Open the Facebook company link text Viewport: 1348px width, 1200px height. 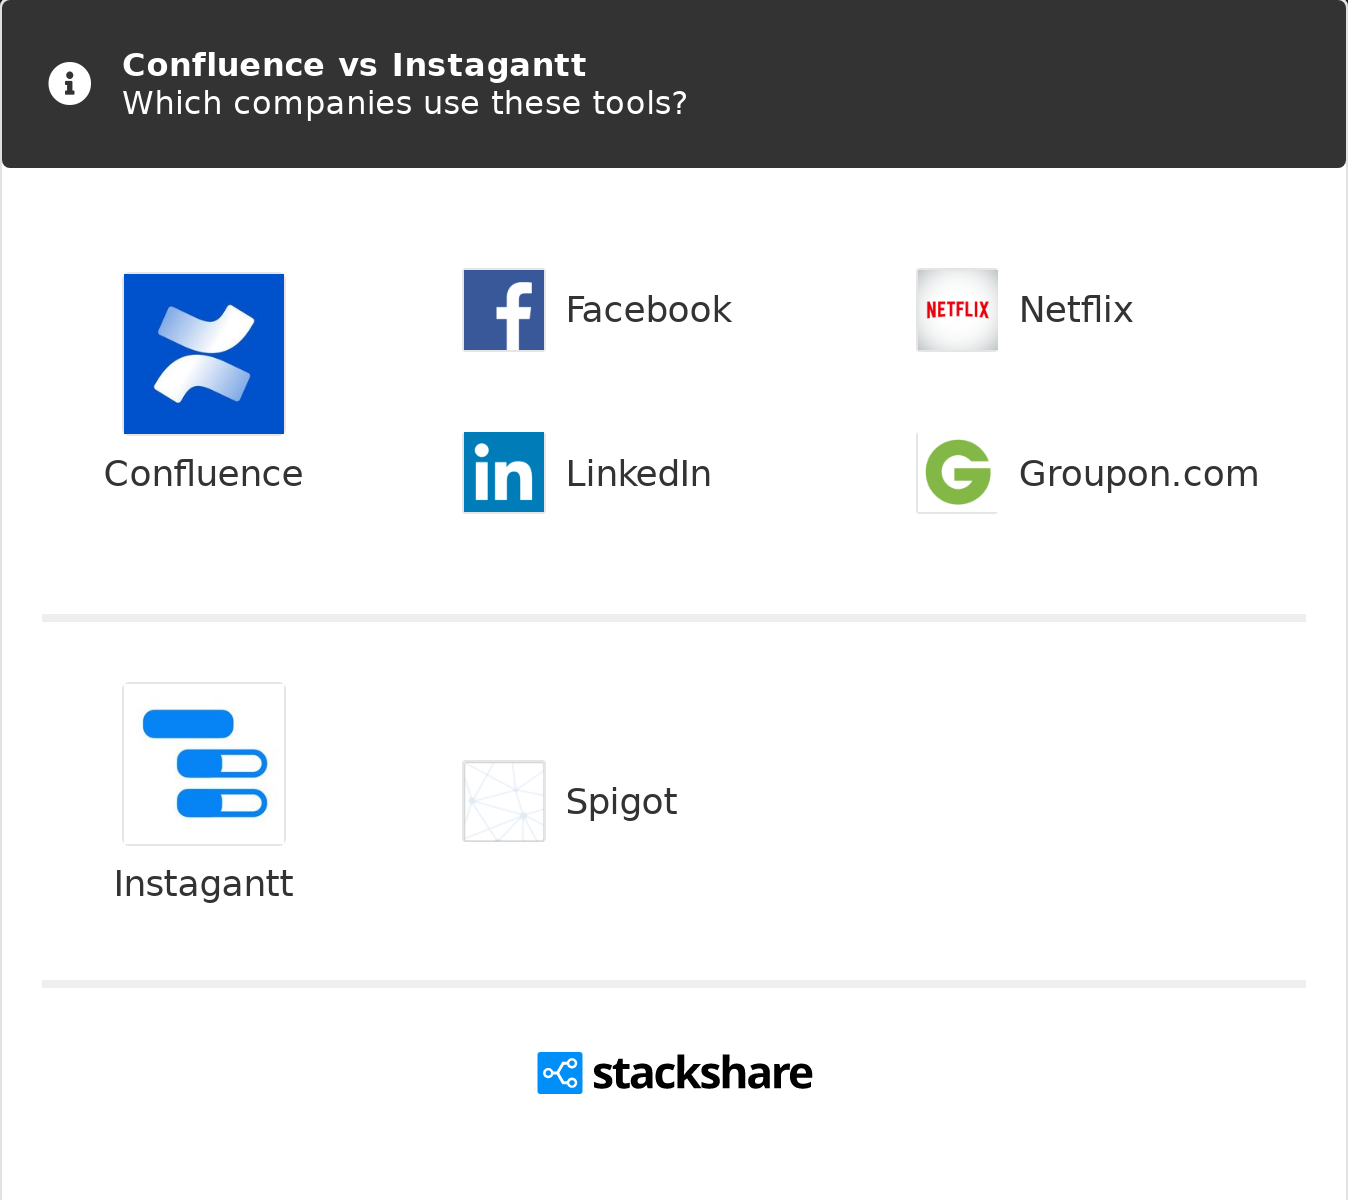[648, 310]
